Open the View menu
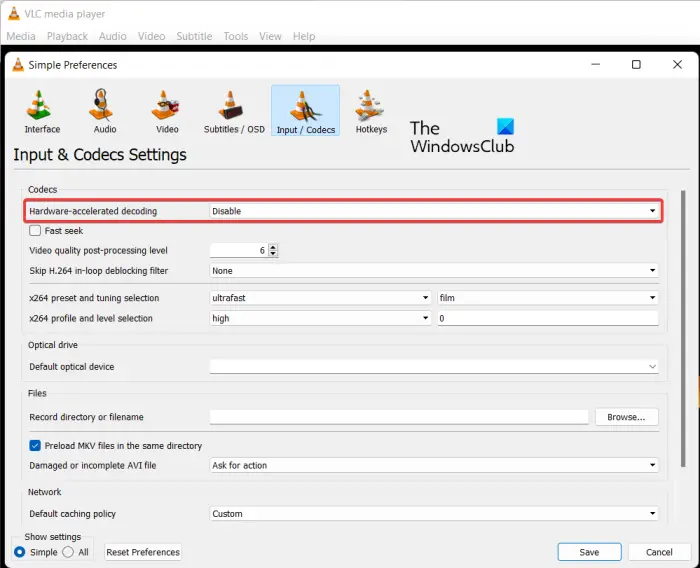The width and height of the screenshot is (700, 568). 270,36
